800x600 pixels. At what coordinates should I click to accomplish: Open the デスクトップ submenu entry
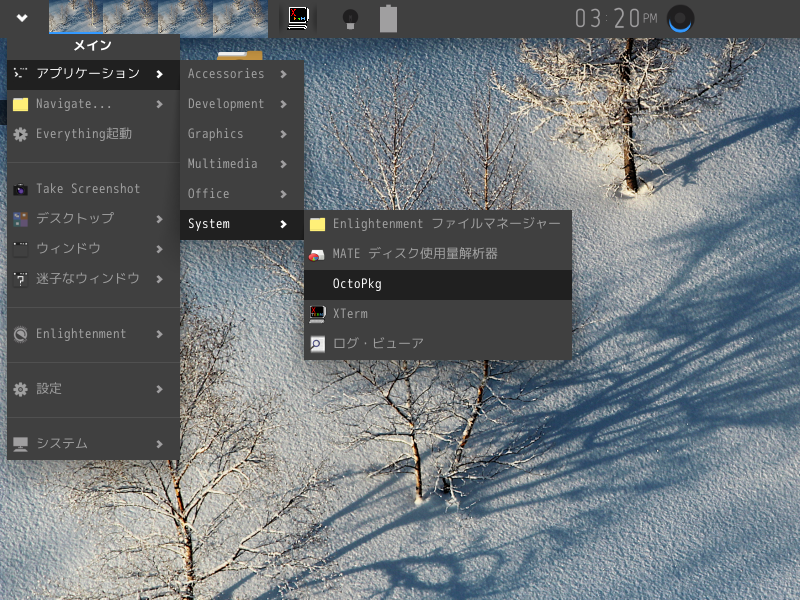(x=93, y=219)
